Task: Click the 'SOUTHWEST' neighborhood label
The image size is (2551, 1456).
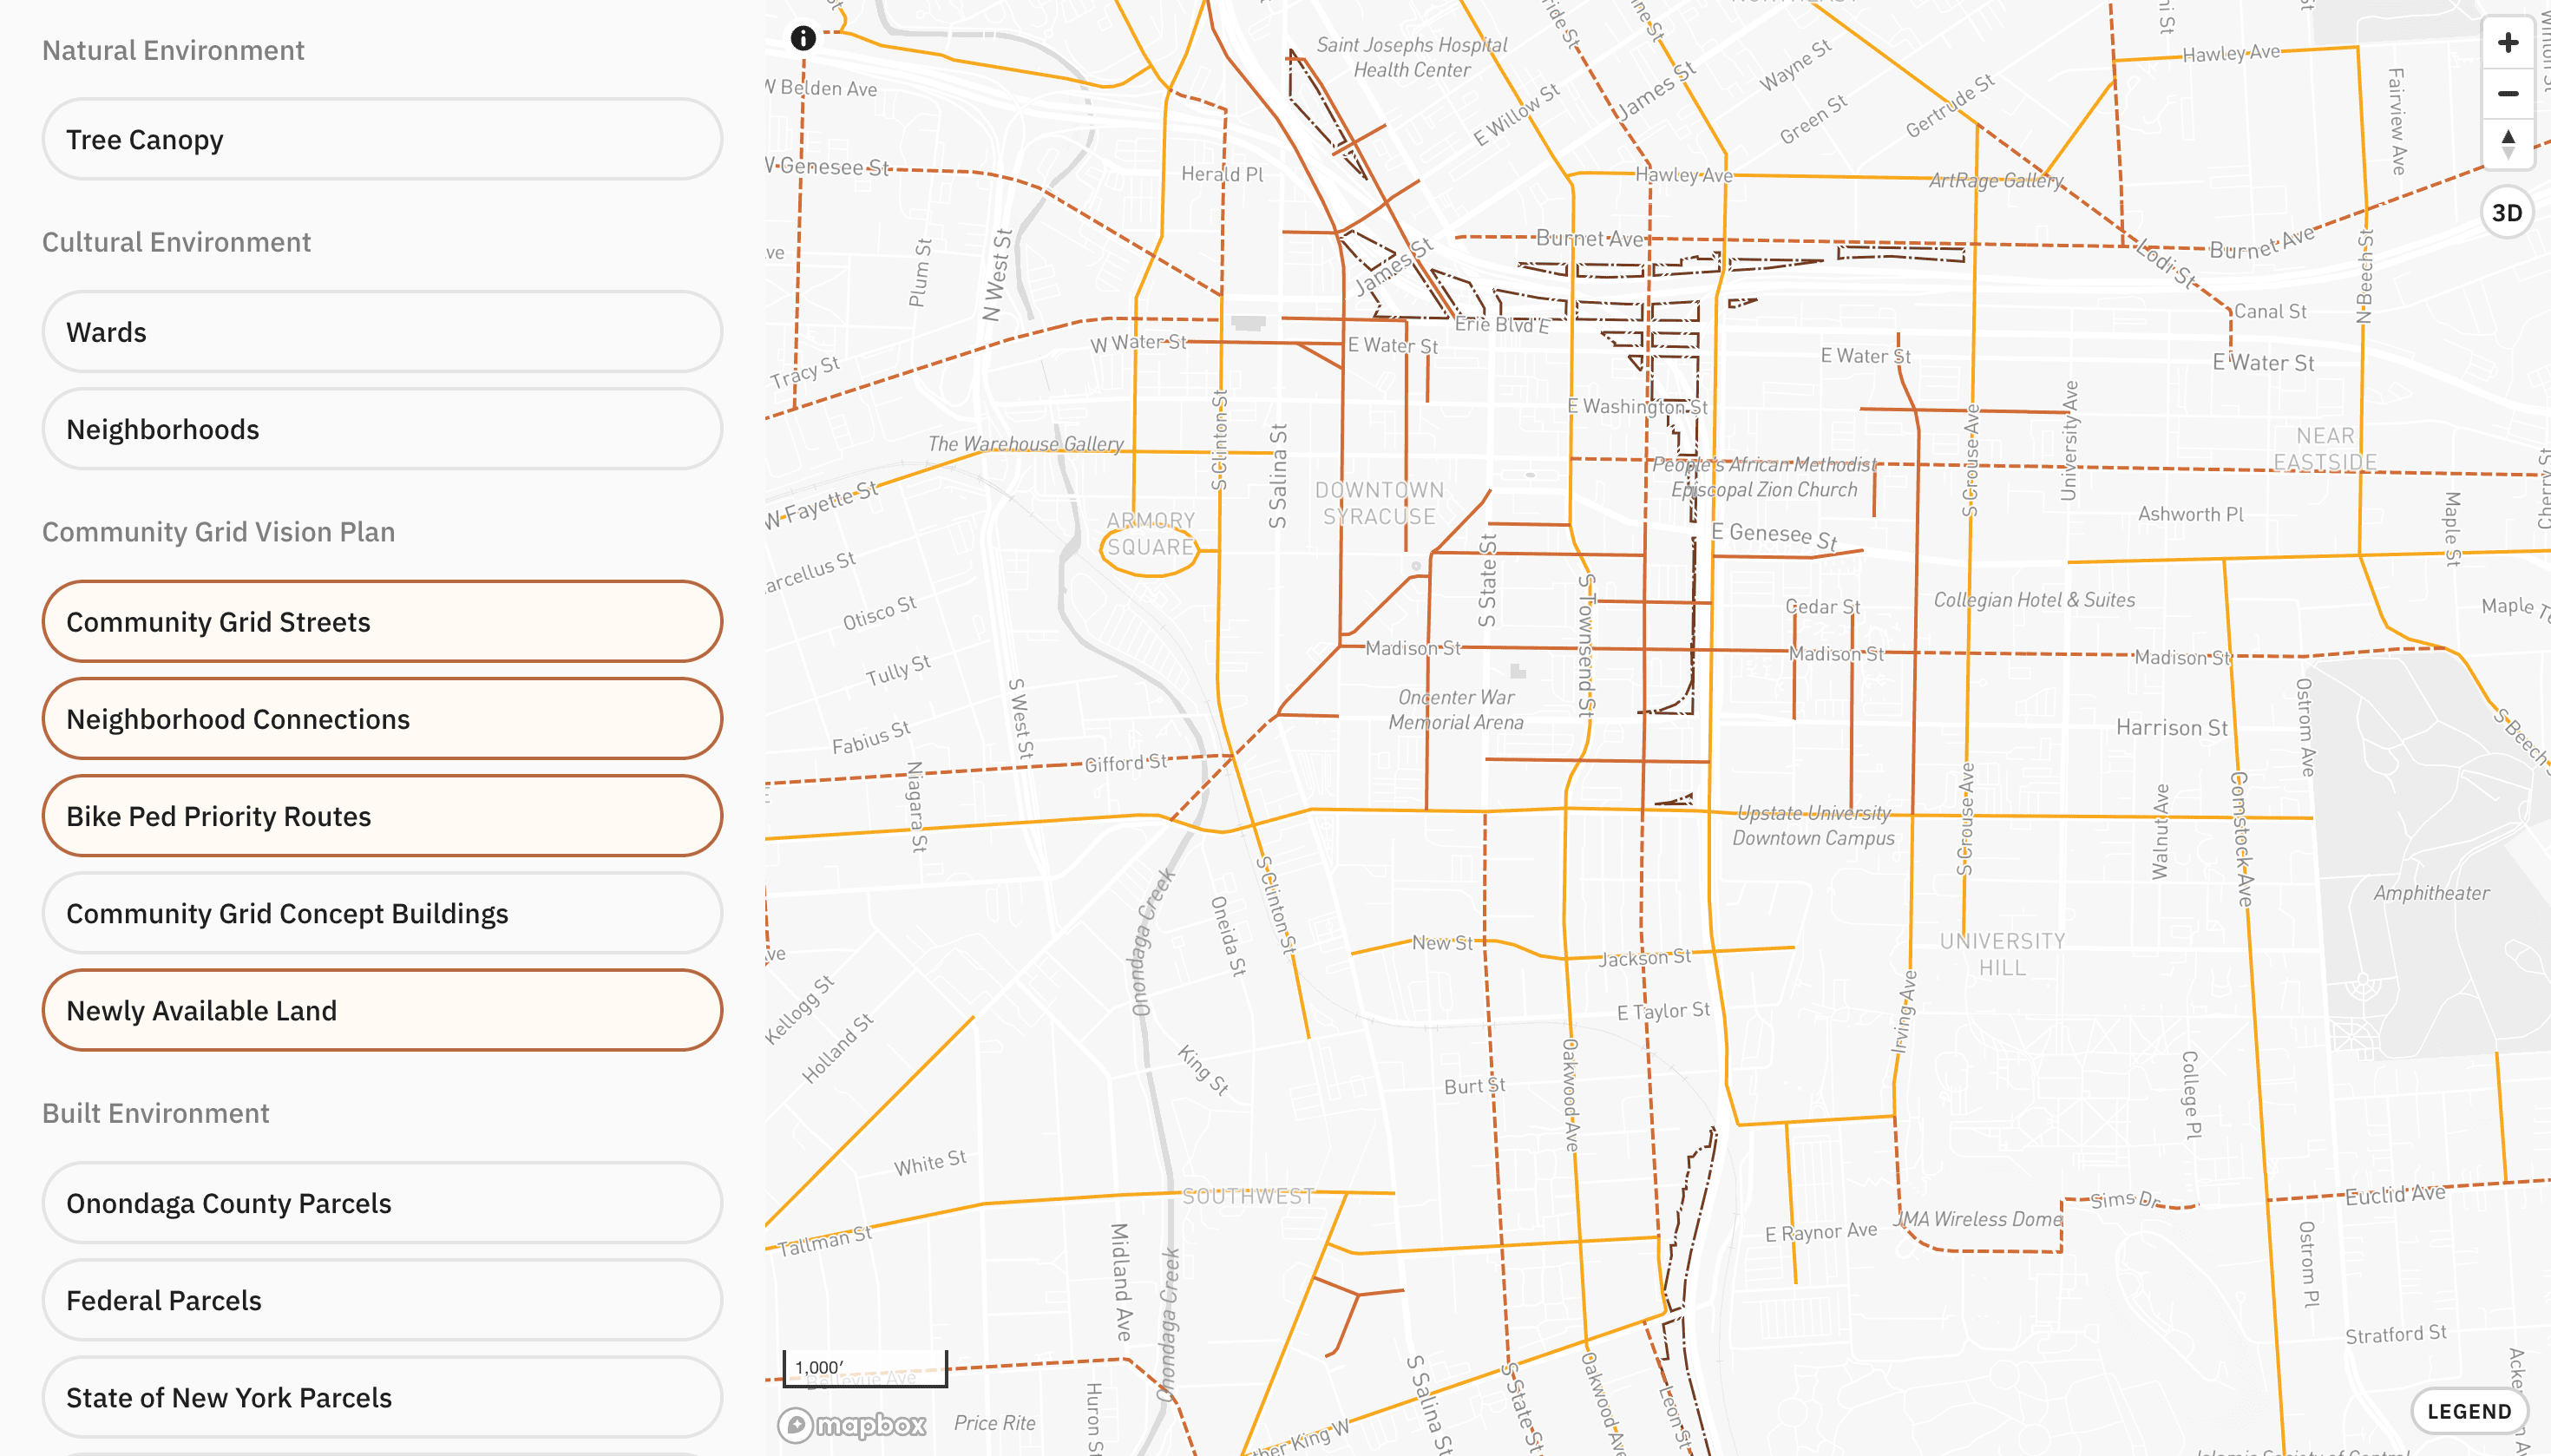Action: pos(1247,1196)
